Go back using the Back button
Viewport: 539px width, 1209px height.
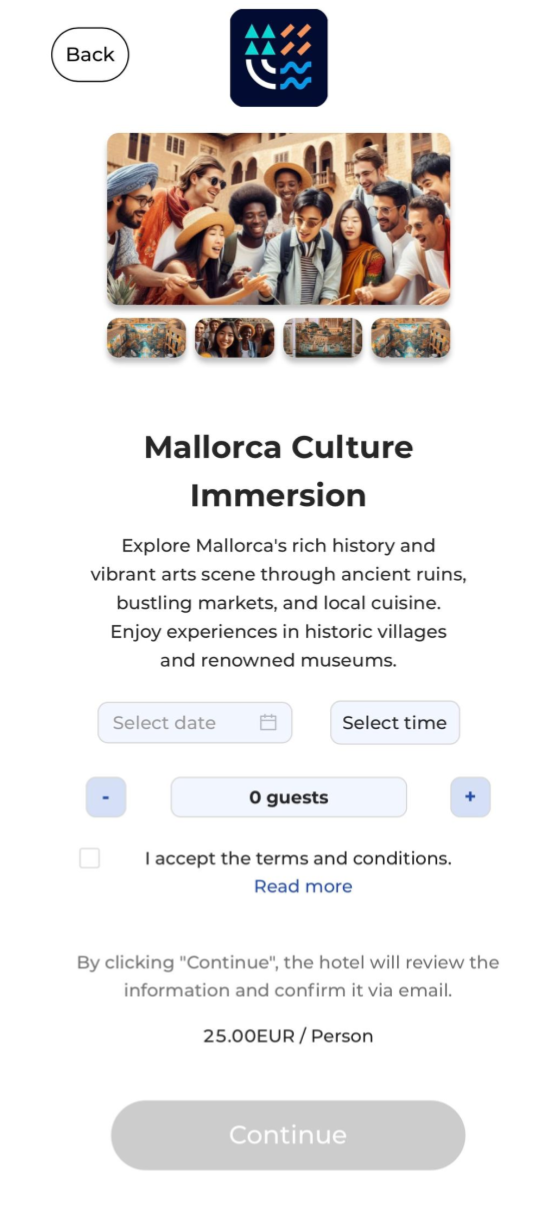(x=90, y=54)
